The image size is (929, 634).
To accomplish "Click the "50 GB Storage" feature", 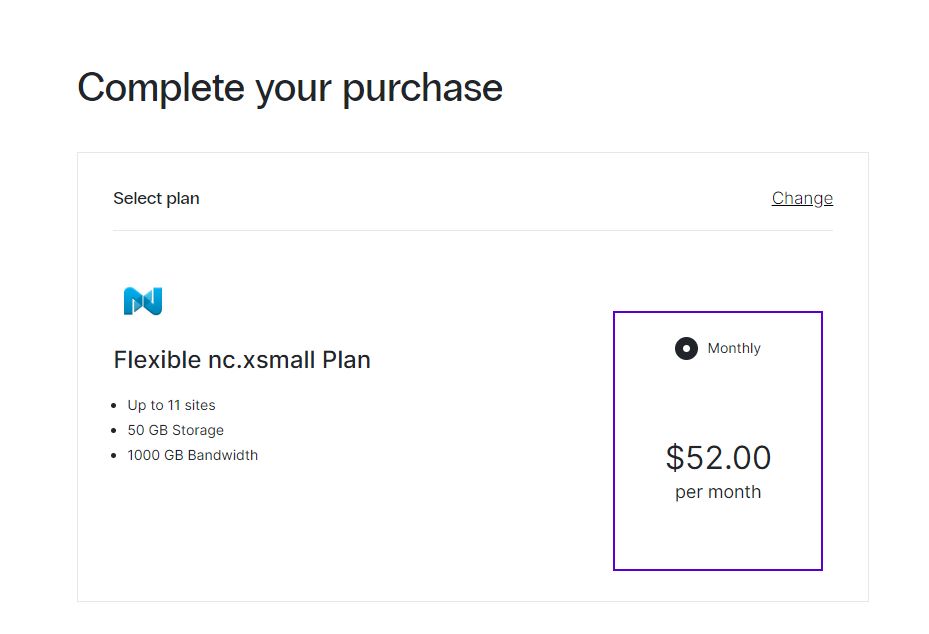I will coord(175,431).
